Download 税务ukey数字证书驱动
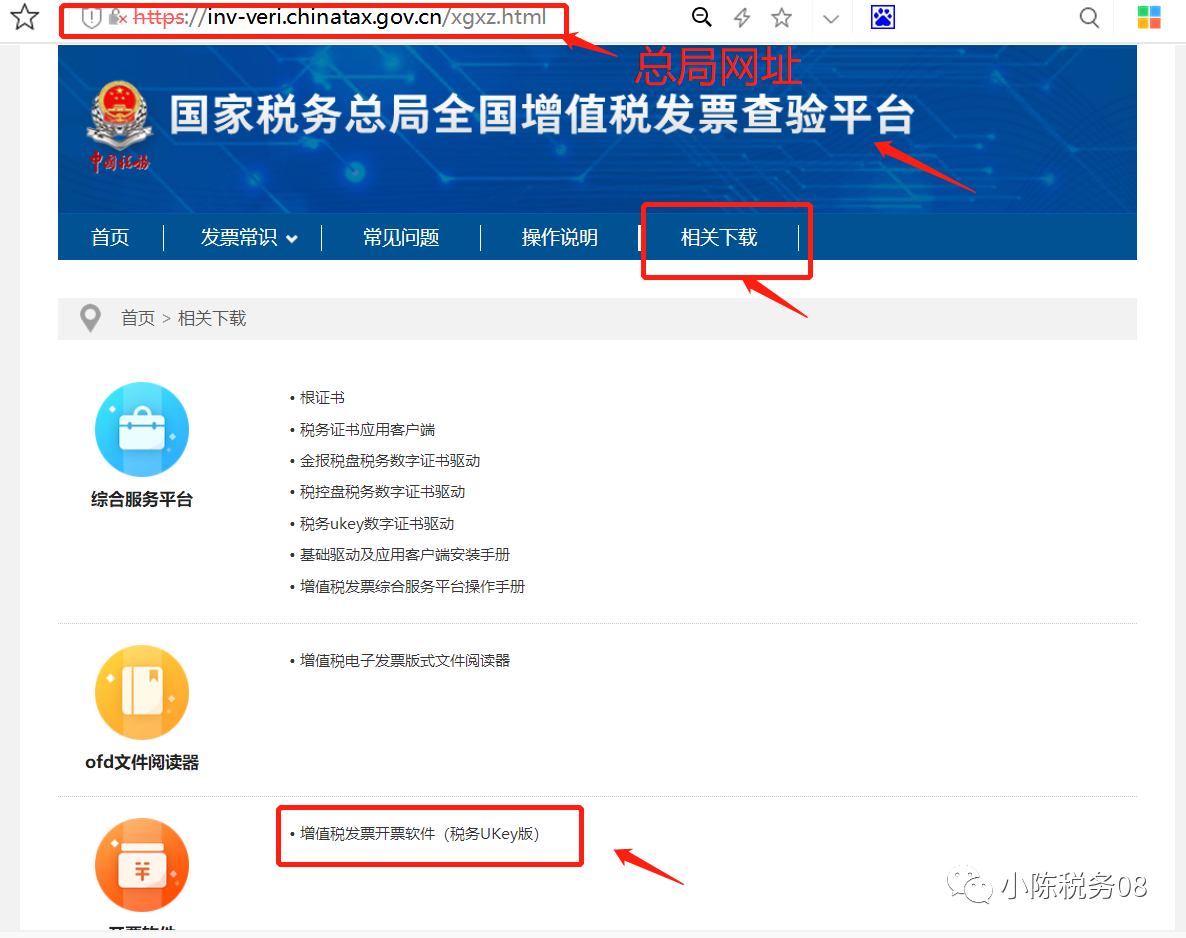This screenshot has height=938, width=1186. point(377,523)
